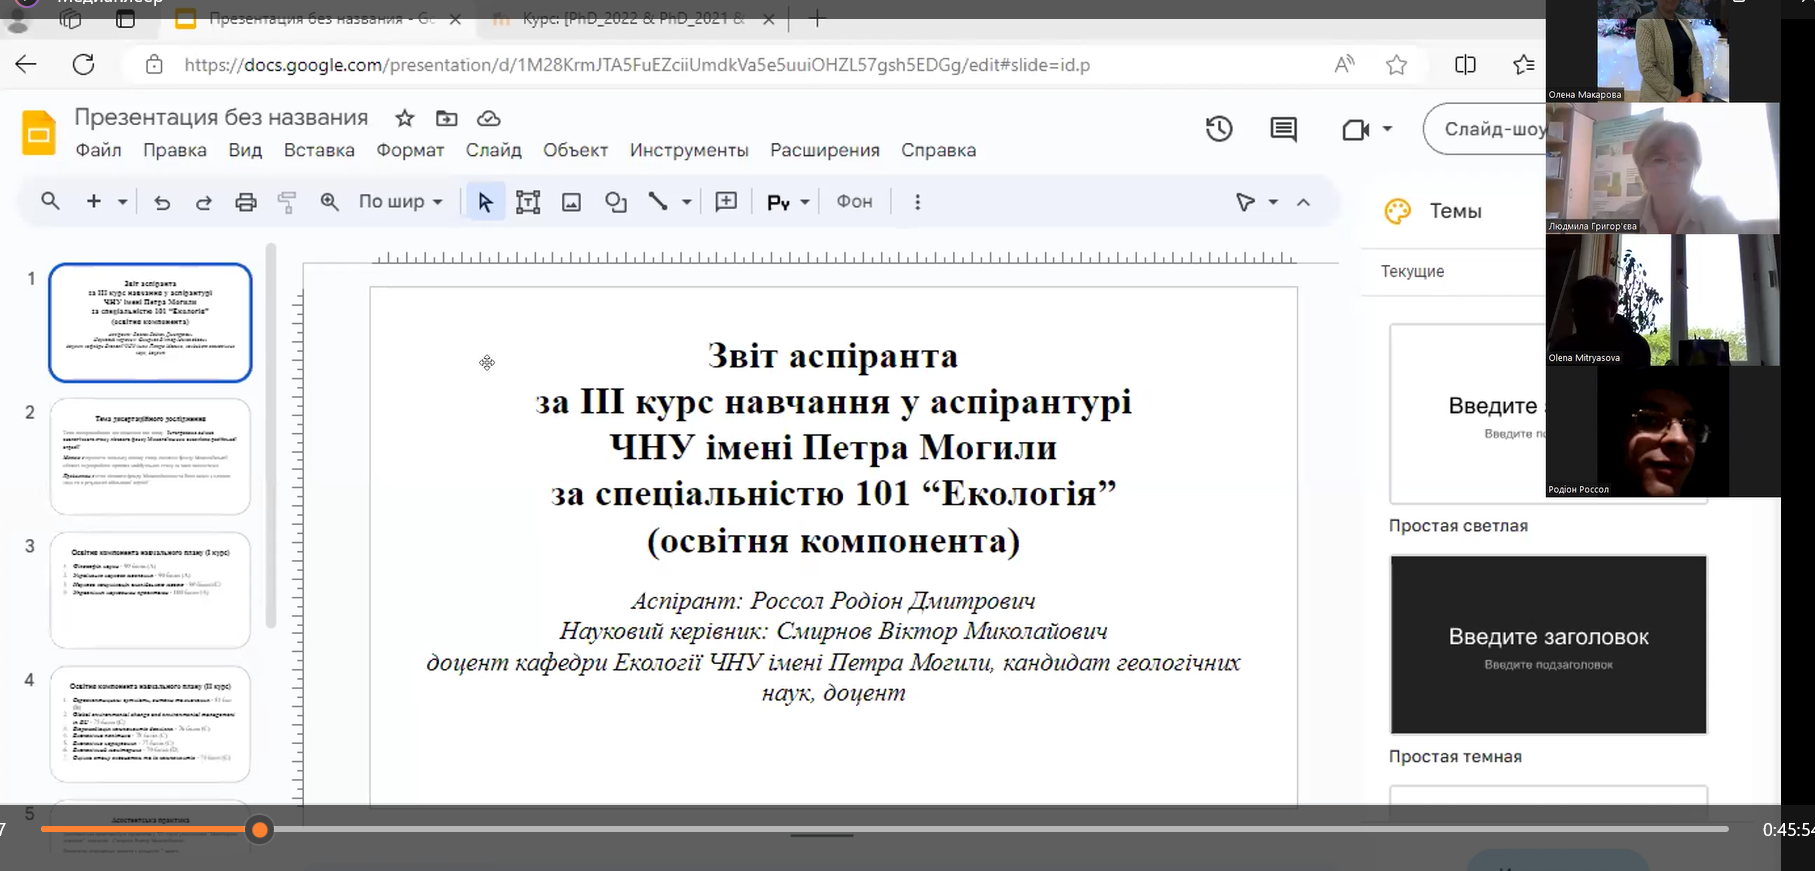Image resolution: width=1815 pixels, height=871 pixels.
Task: Click the zoom magnifier tool
Action: click(x=329, y=202)
